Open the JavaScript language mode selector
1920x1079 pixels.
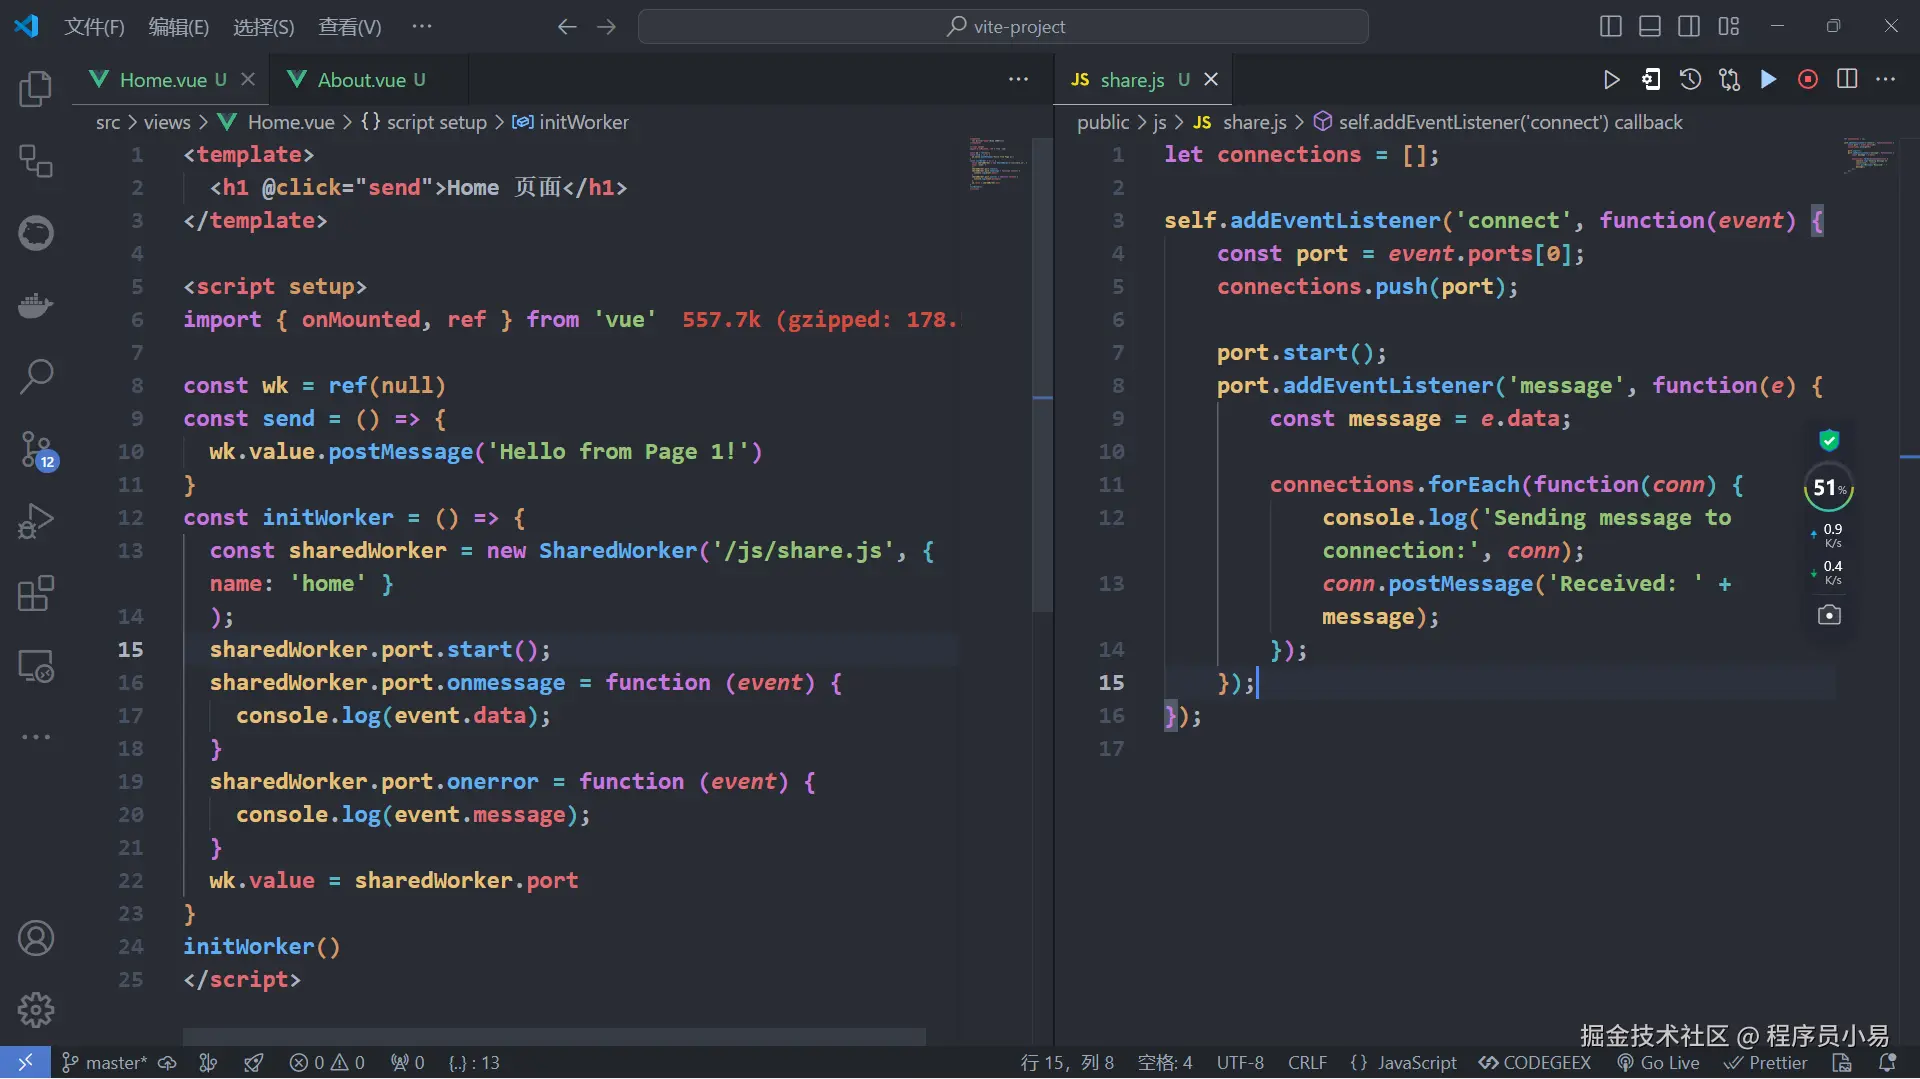[1403, 1063]
